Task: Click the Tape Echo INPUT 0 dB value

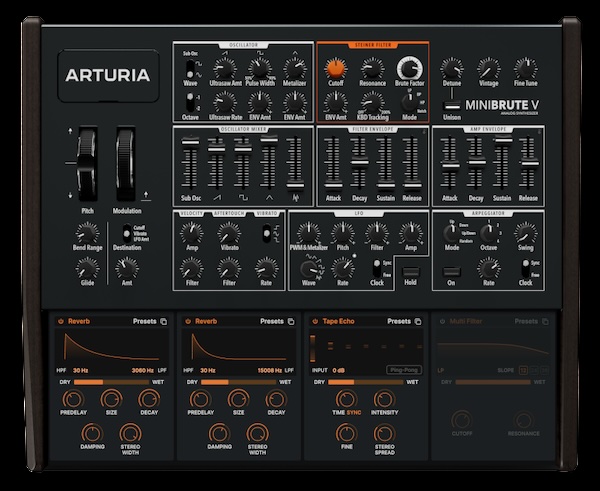Action: pyautogui.click(x=339, y=370)
